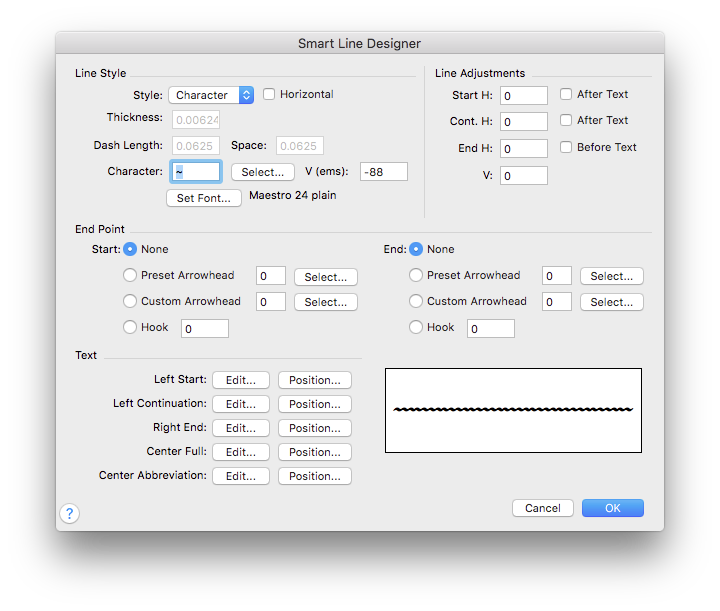Viewport: 720px width, 611px height.
Task: Click the End H input field
Action: tap(524, 149)
